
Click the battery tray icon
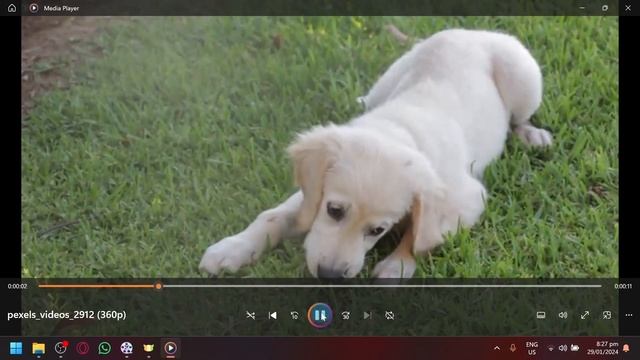tap(575, 348)
